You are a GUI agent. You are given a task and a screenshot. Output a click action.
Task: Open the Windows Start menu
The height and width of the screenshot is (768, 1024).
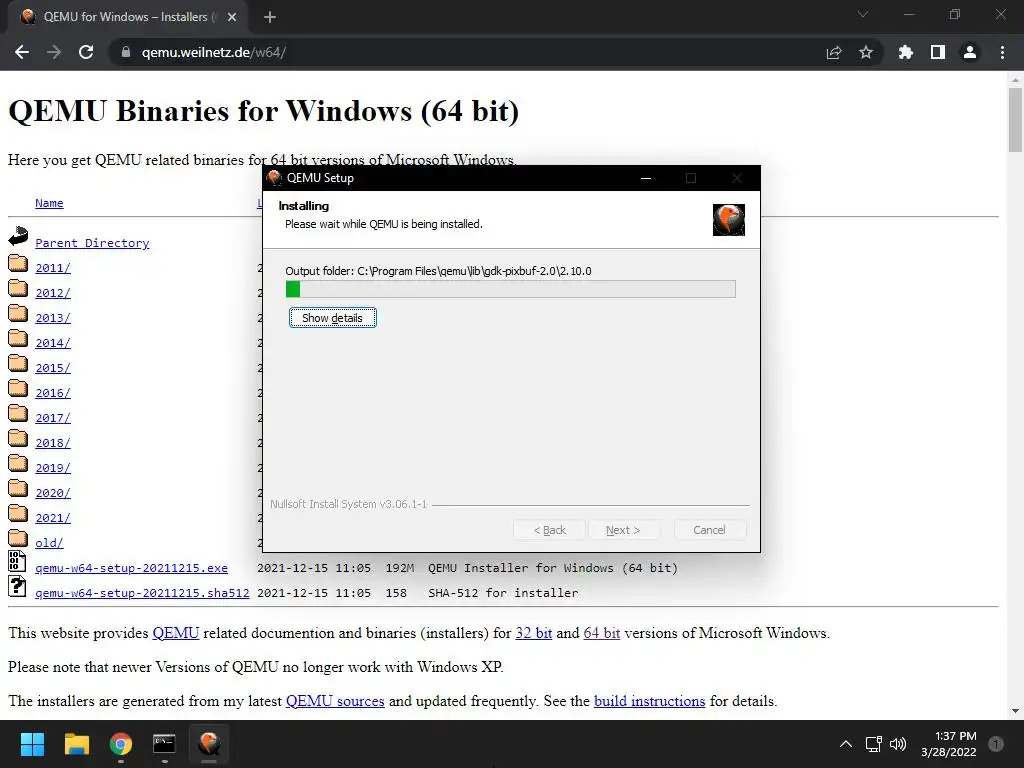[32, 744]
